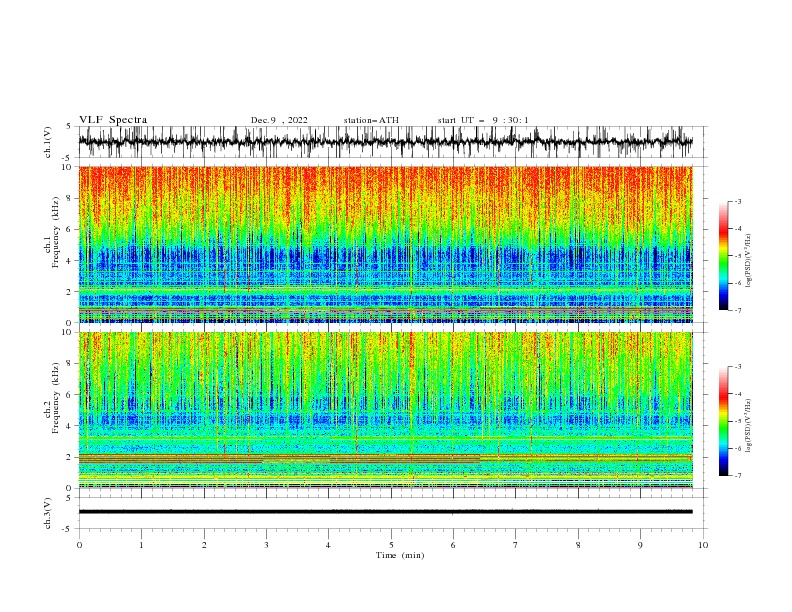Click the log(PSD) label beside ch.1 color bar
792x612 pixels.
pos(748,261)
